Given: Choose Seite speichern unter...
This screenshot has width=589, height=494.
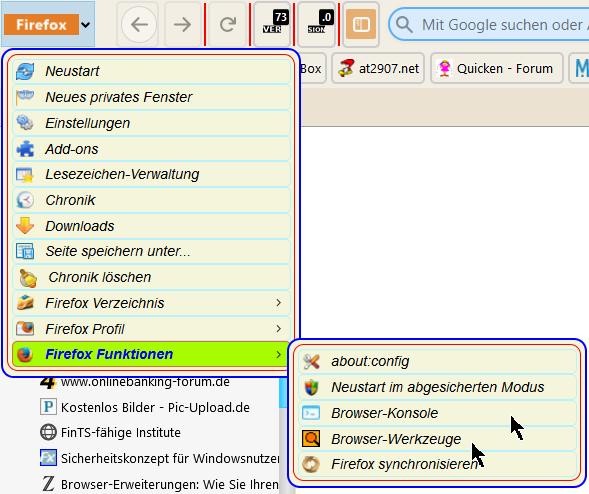Looking at the screenshot, I should [152, 251].
